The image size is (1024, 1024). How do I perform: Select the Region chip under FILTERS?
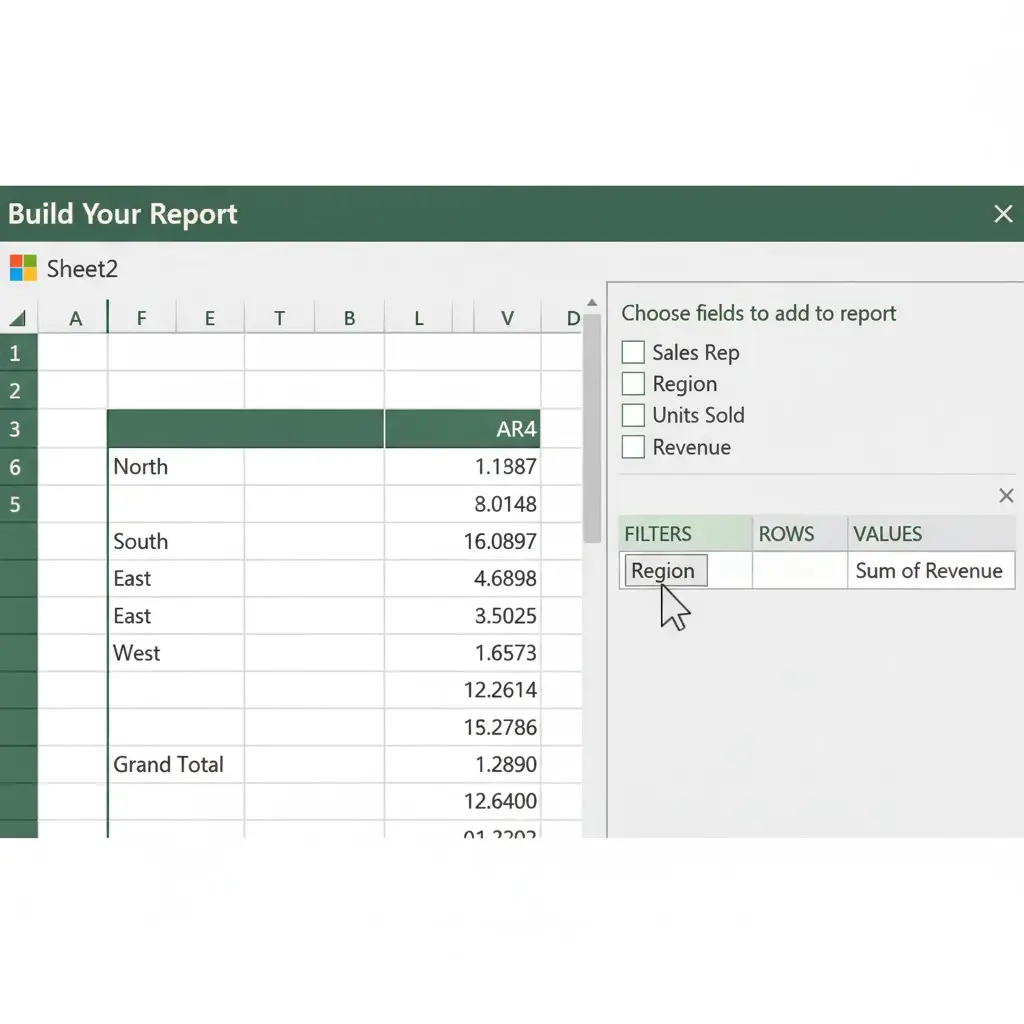point(664,570)
